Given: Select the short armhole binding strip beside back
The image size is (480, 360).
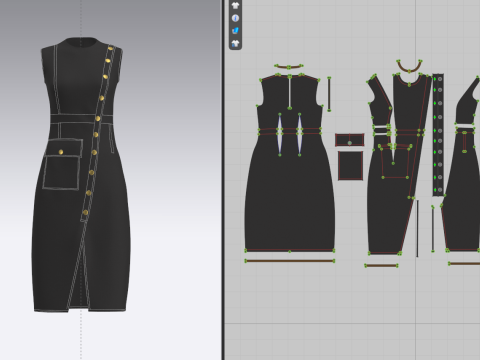Looking at the screenshot, I should (x=329, y=94).
